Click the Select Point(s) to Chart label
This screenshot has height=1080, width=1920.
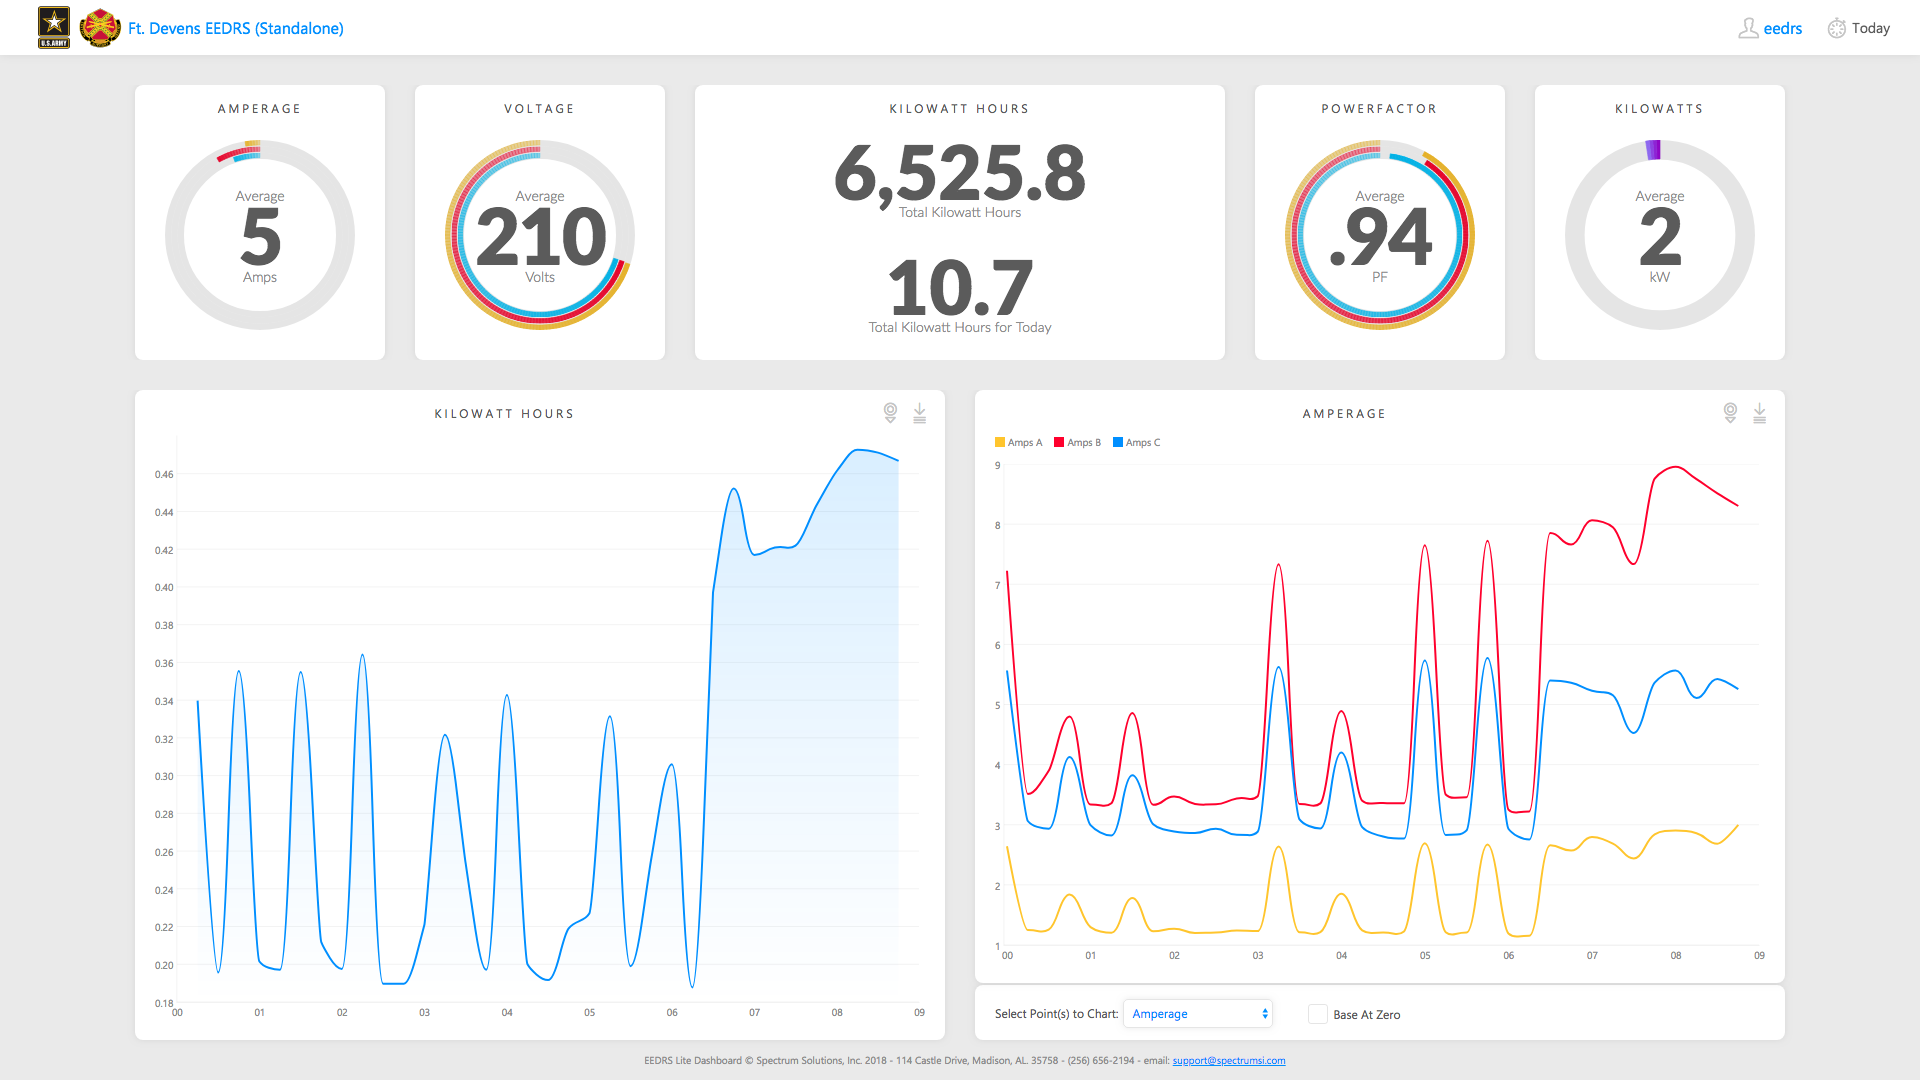[x=1056, y=1014]
